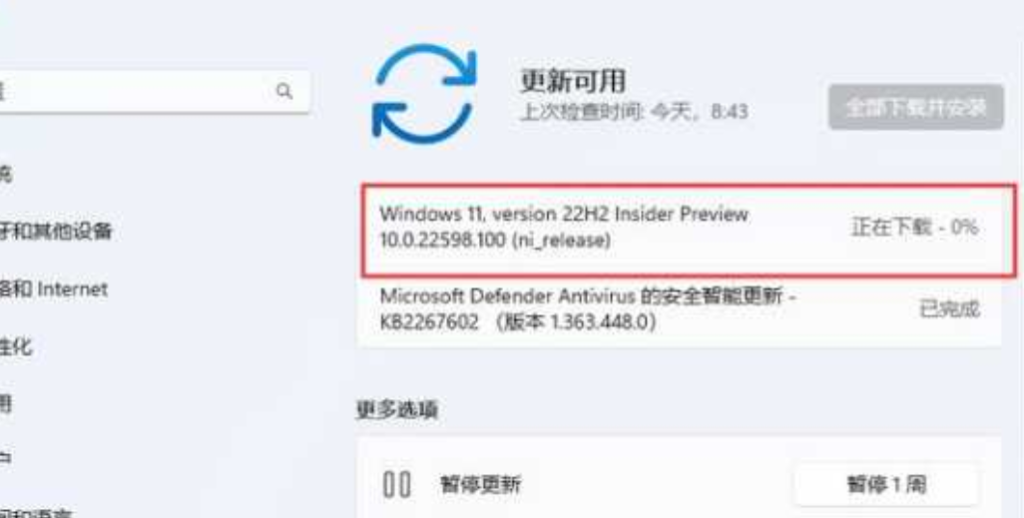Click the blue circular update arrows icon
This screenshot has height=518, width=1024.
[x=424, y=93]
